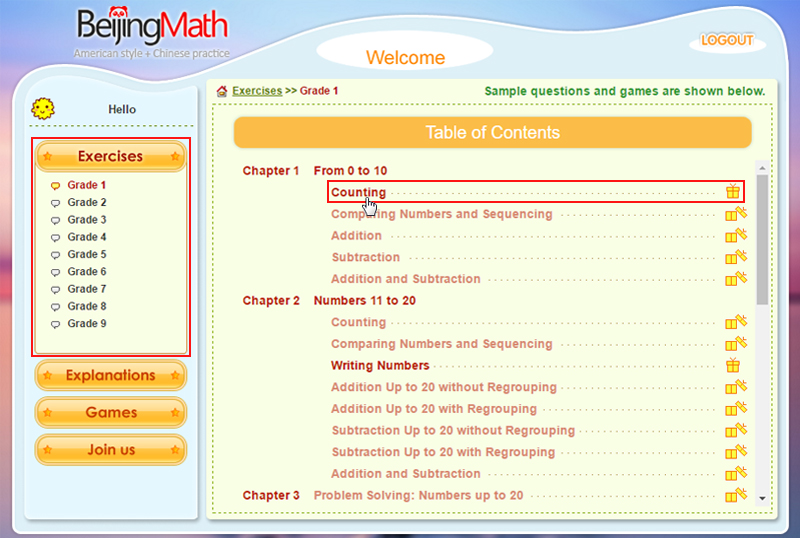Image resolution: width=800 pixels, height=538 pixels.
Task: Open the Chapter 1 Counting lesson
Action: 358,192
